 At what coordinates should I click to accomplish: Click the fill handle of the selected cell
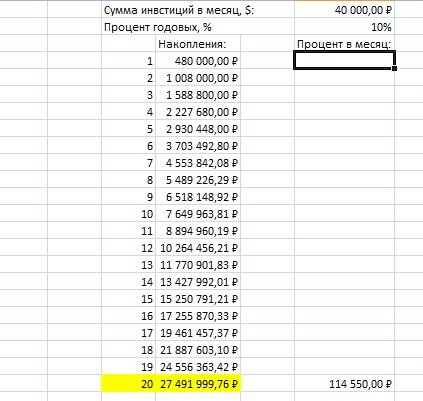click(x=395, y=68)
